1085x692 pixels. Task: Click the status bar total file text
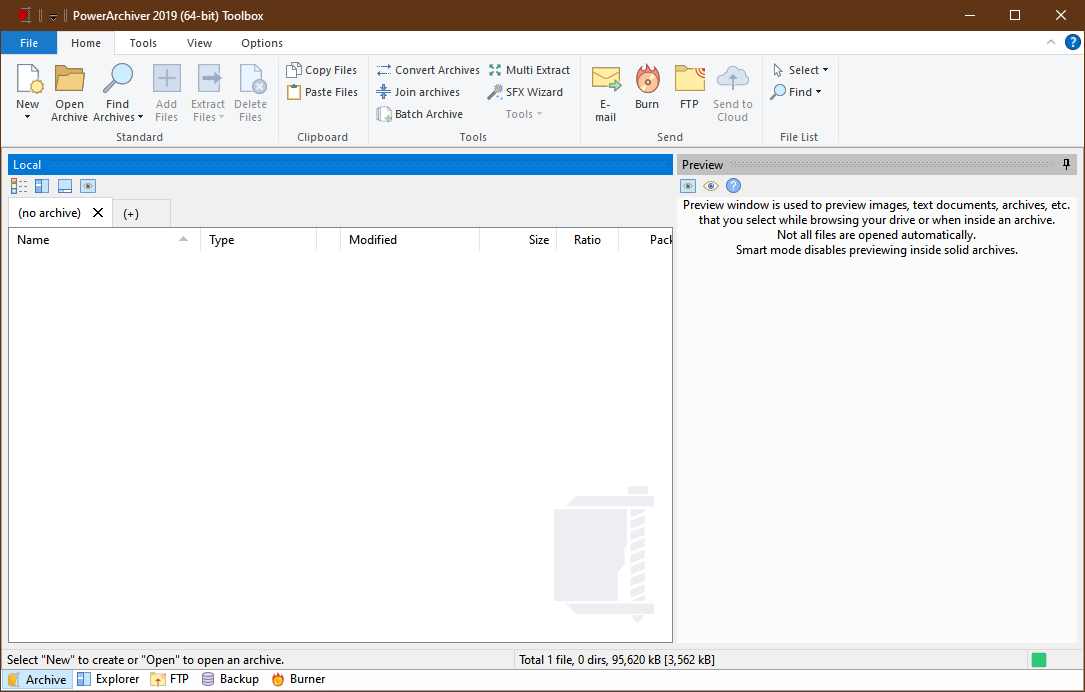point(617,660)
